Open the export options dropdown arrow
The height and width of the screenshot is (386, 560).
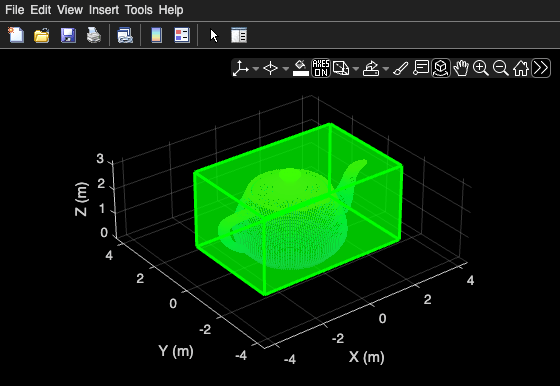point(386,68)
